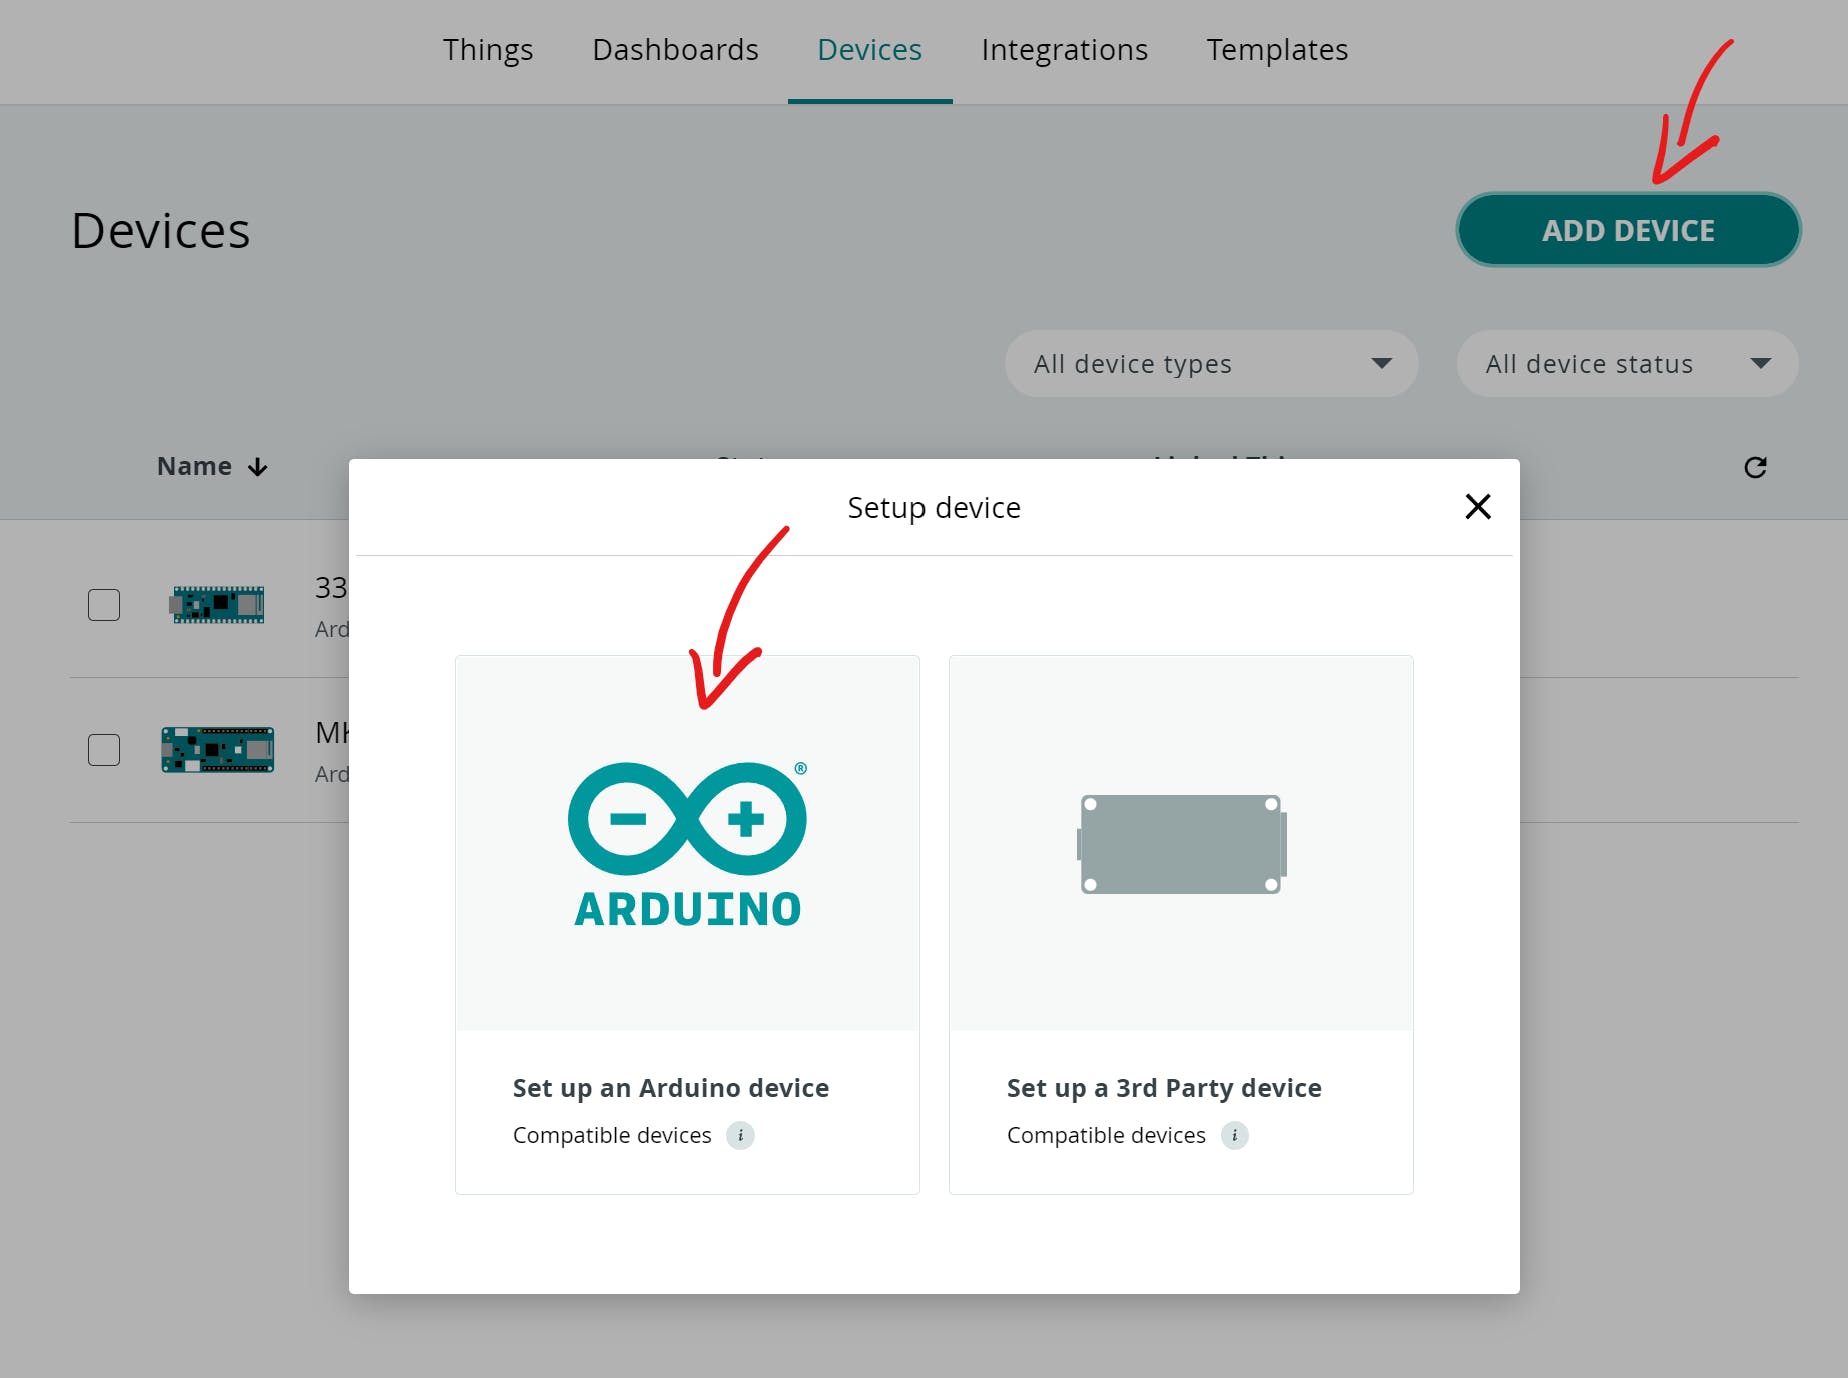Click the MKR board thumbnail in second row
The image size is (1848, 1378).
tap(218, 750)
